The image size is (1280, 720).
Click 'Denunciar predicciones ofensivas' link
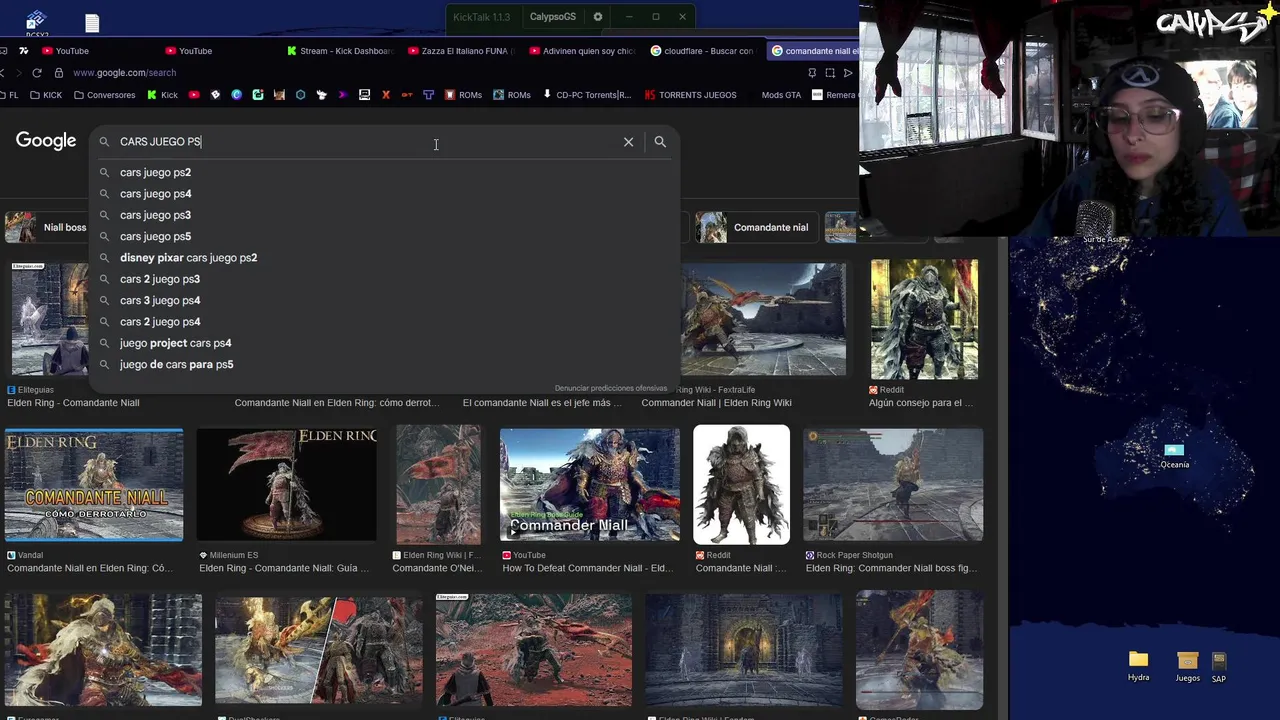610,388
